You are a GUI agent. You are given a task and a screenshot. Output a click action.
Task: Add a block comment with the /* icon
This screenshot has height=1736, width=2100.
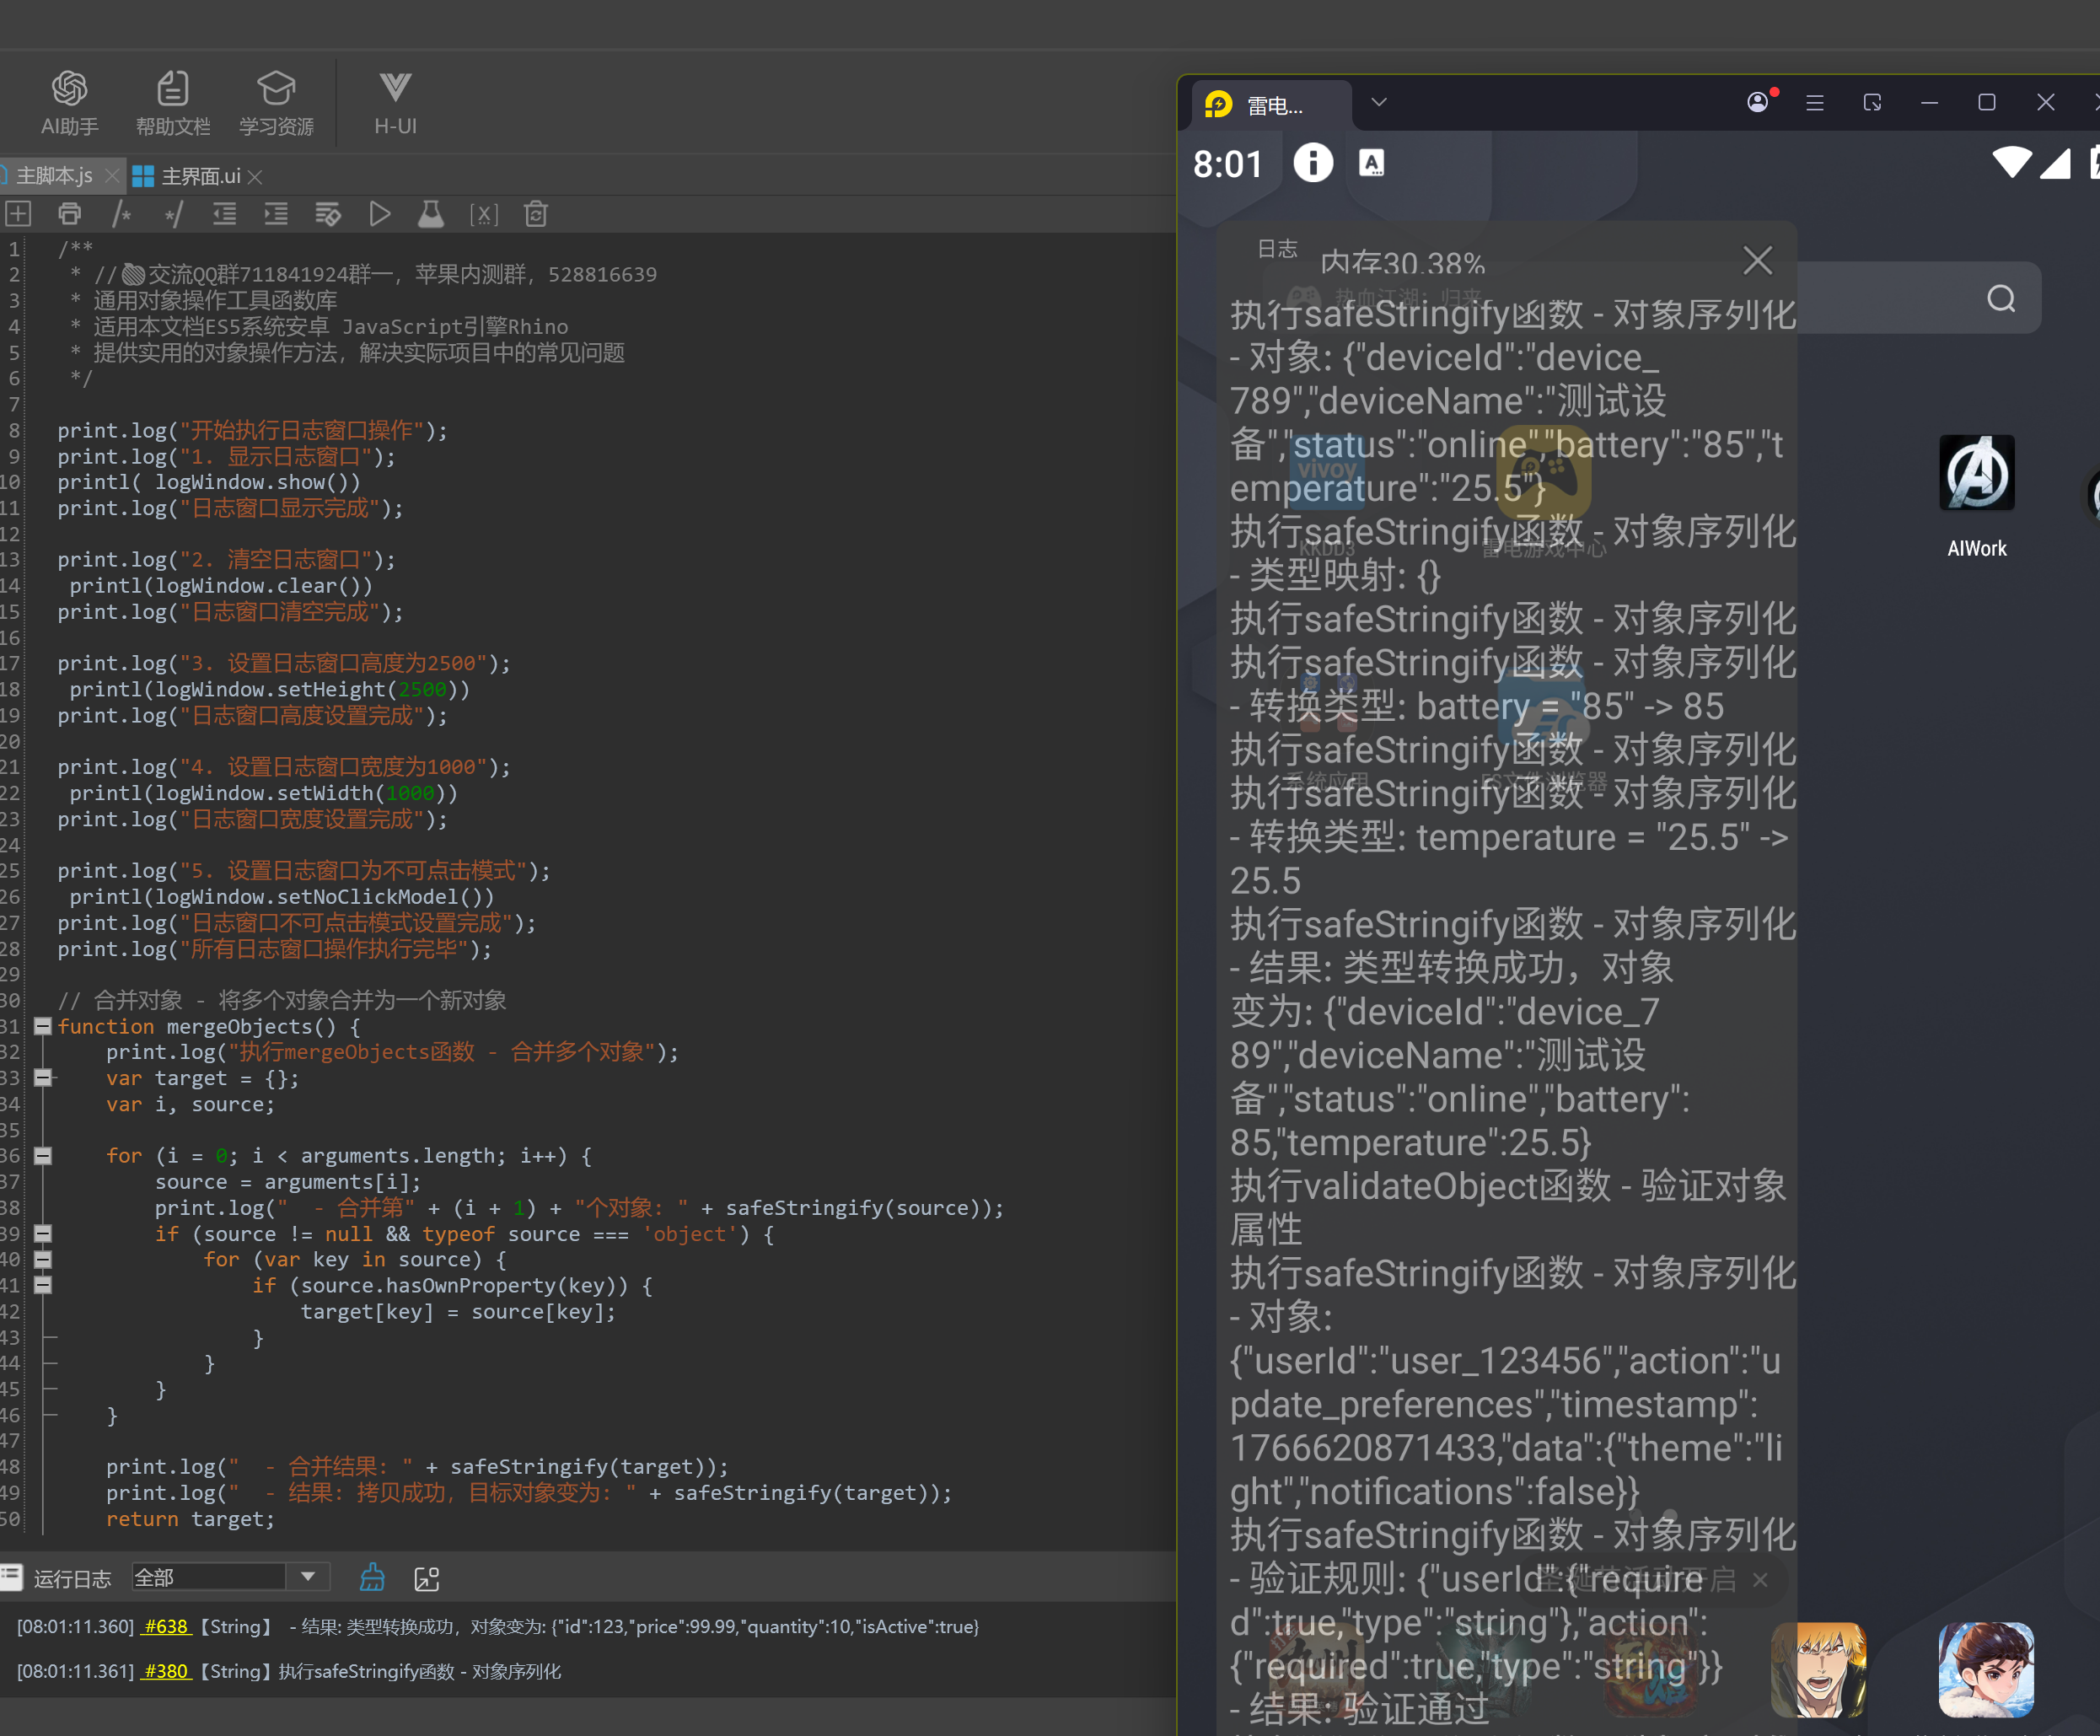(x=122, y=214)
